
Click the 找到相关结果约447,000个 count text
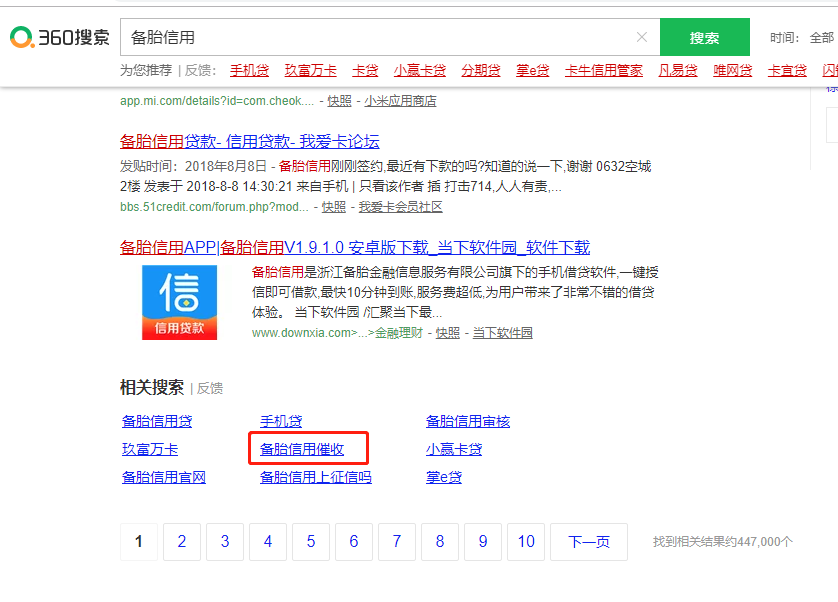(x=723, y=542)
